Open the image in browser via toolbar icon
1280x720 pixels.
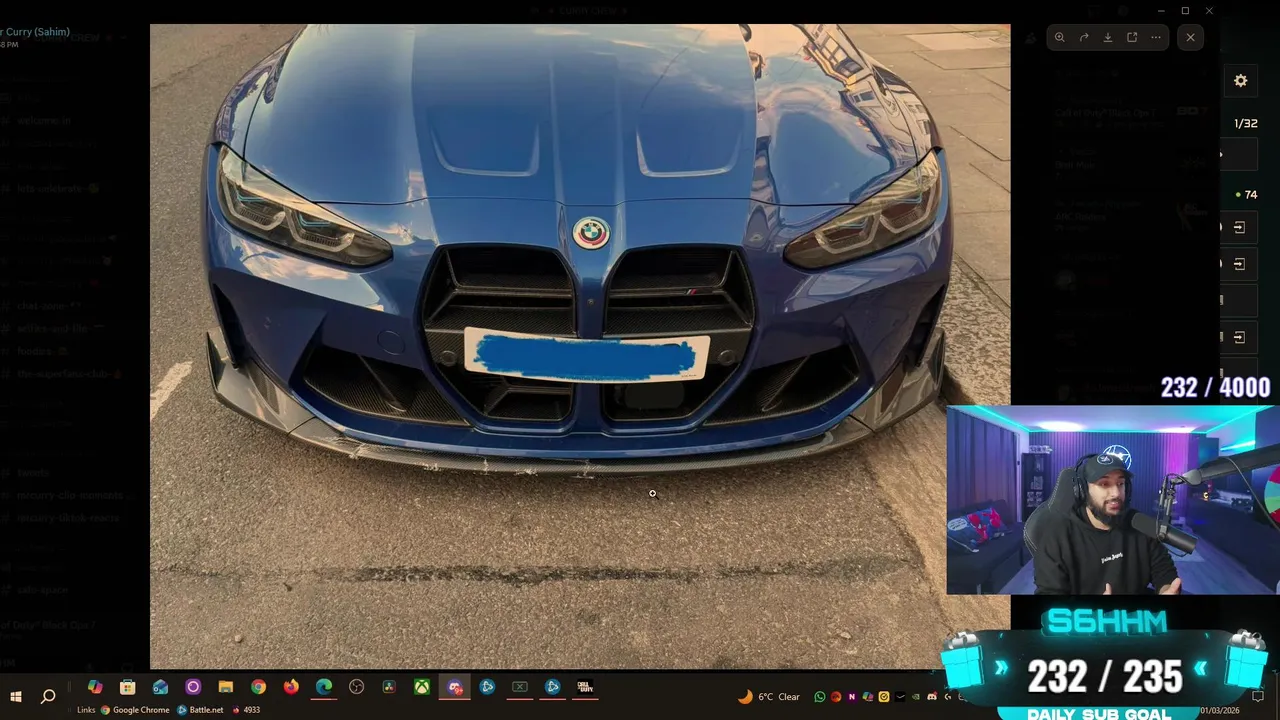[x=1132, y=37]
